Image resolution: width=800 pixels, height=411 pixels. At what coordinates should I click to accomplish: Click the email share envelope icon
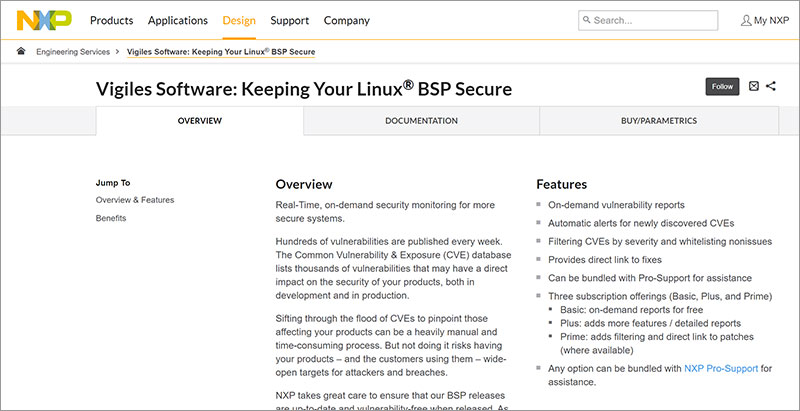[x=754, y=87]
